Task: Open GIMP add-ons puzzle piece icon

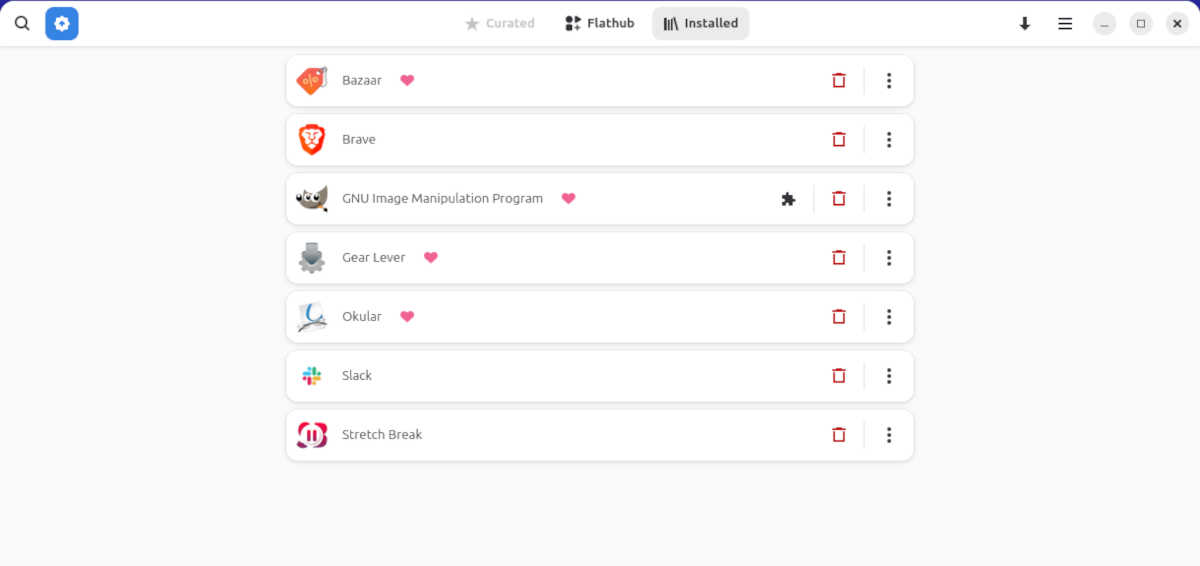Action: pos(788,199)
